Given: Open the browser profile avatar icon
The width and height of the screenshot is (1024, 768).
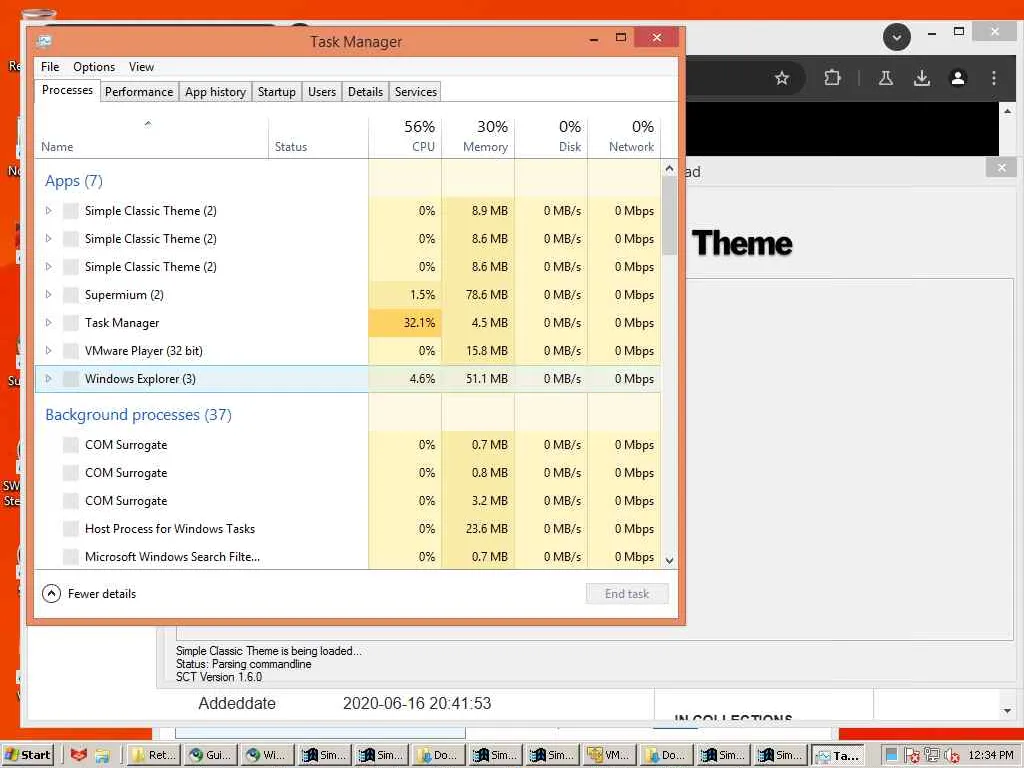Looking at the screenshot, I should click(957, 78).
